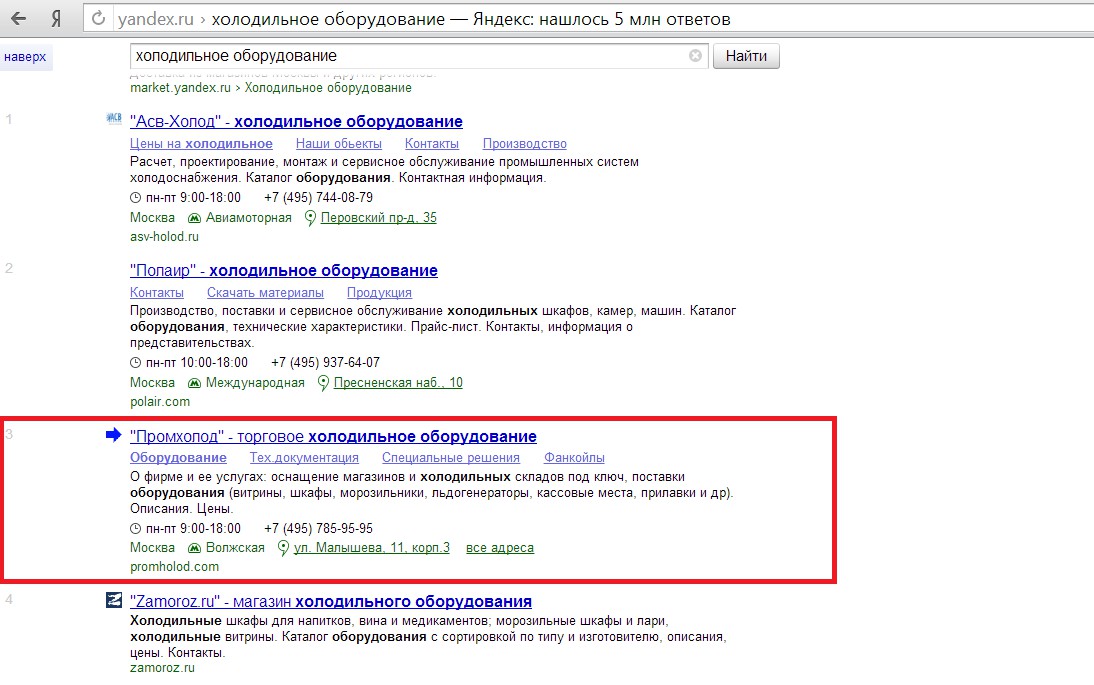
Task: Open the "Асв-Холод" result title
Action: (296, 121)
